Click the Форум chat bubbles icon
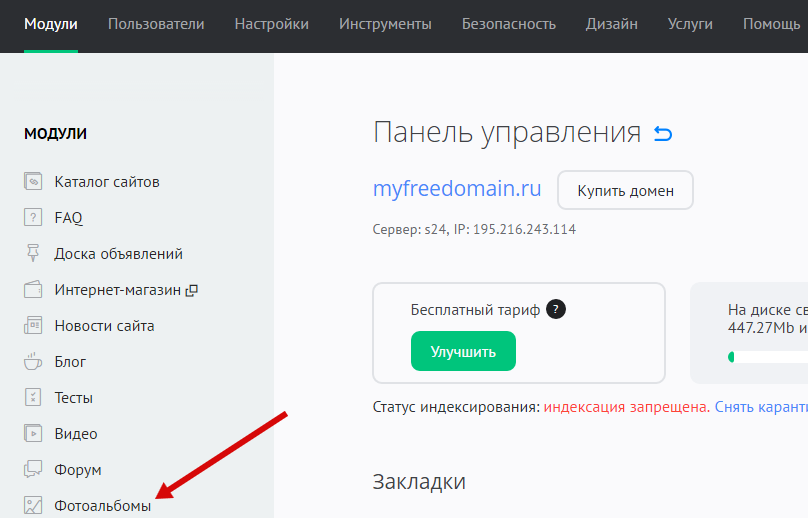 pos(34,470)
